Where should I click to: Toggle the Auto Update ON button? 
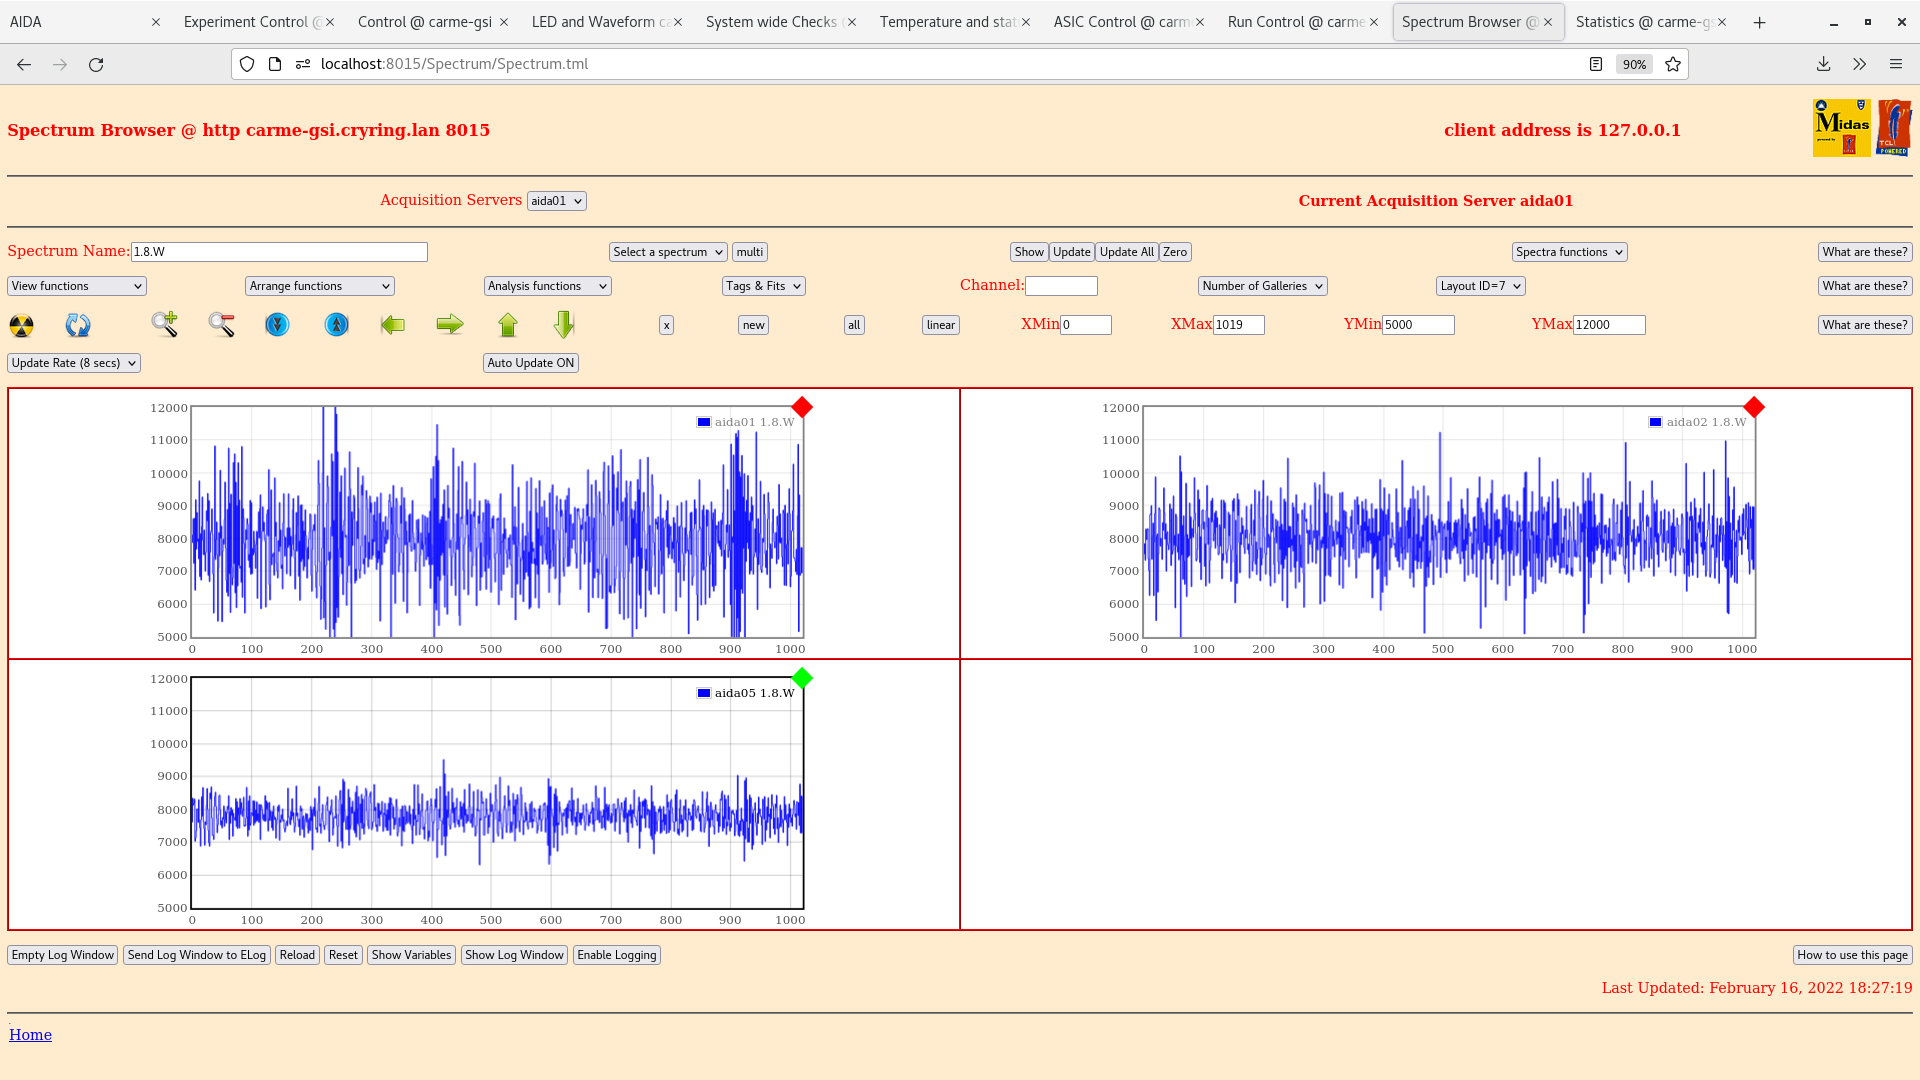click(x=531, y=363)
